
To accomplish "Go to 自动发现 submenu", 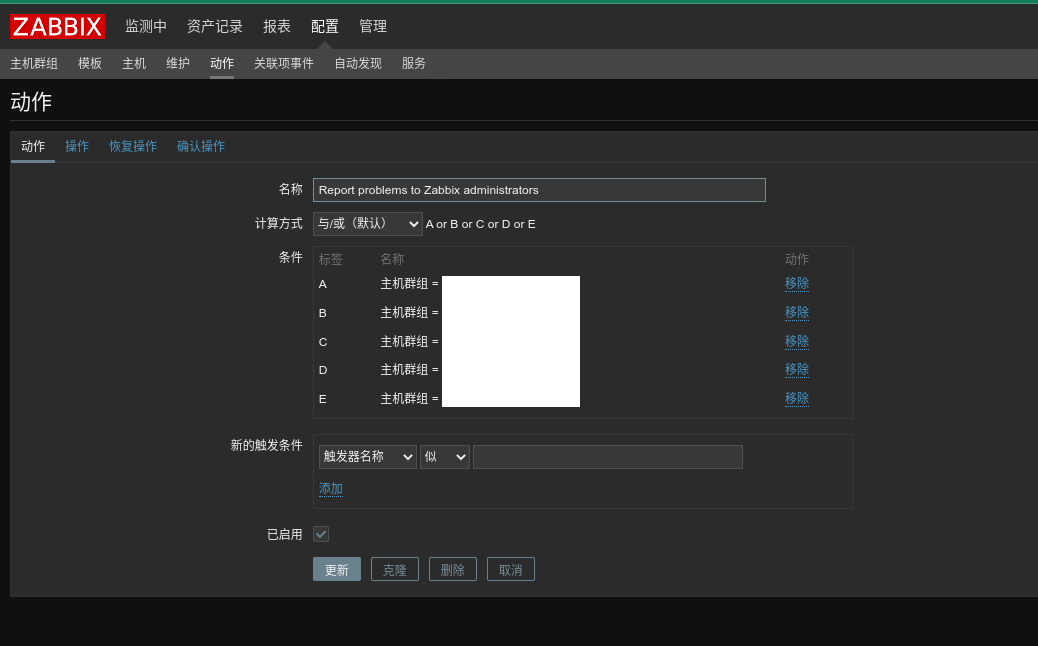I will pyautogui.click(x=357, y=64).
